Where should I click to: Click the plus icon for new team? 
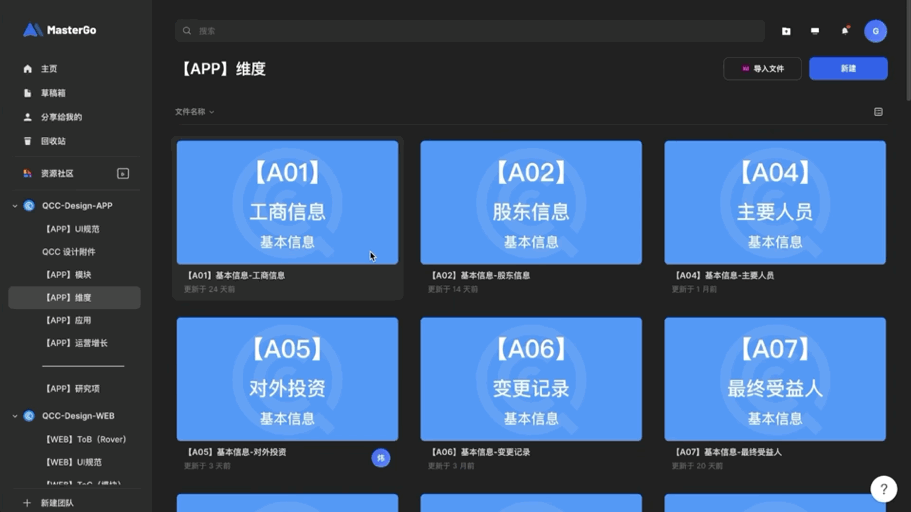click(x=27, y=503)
